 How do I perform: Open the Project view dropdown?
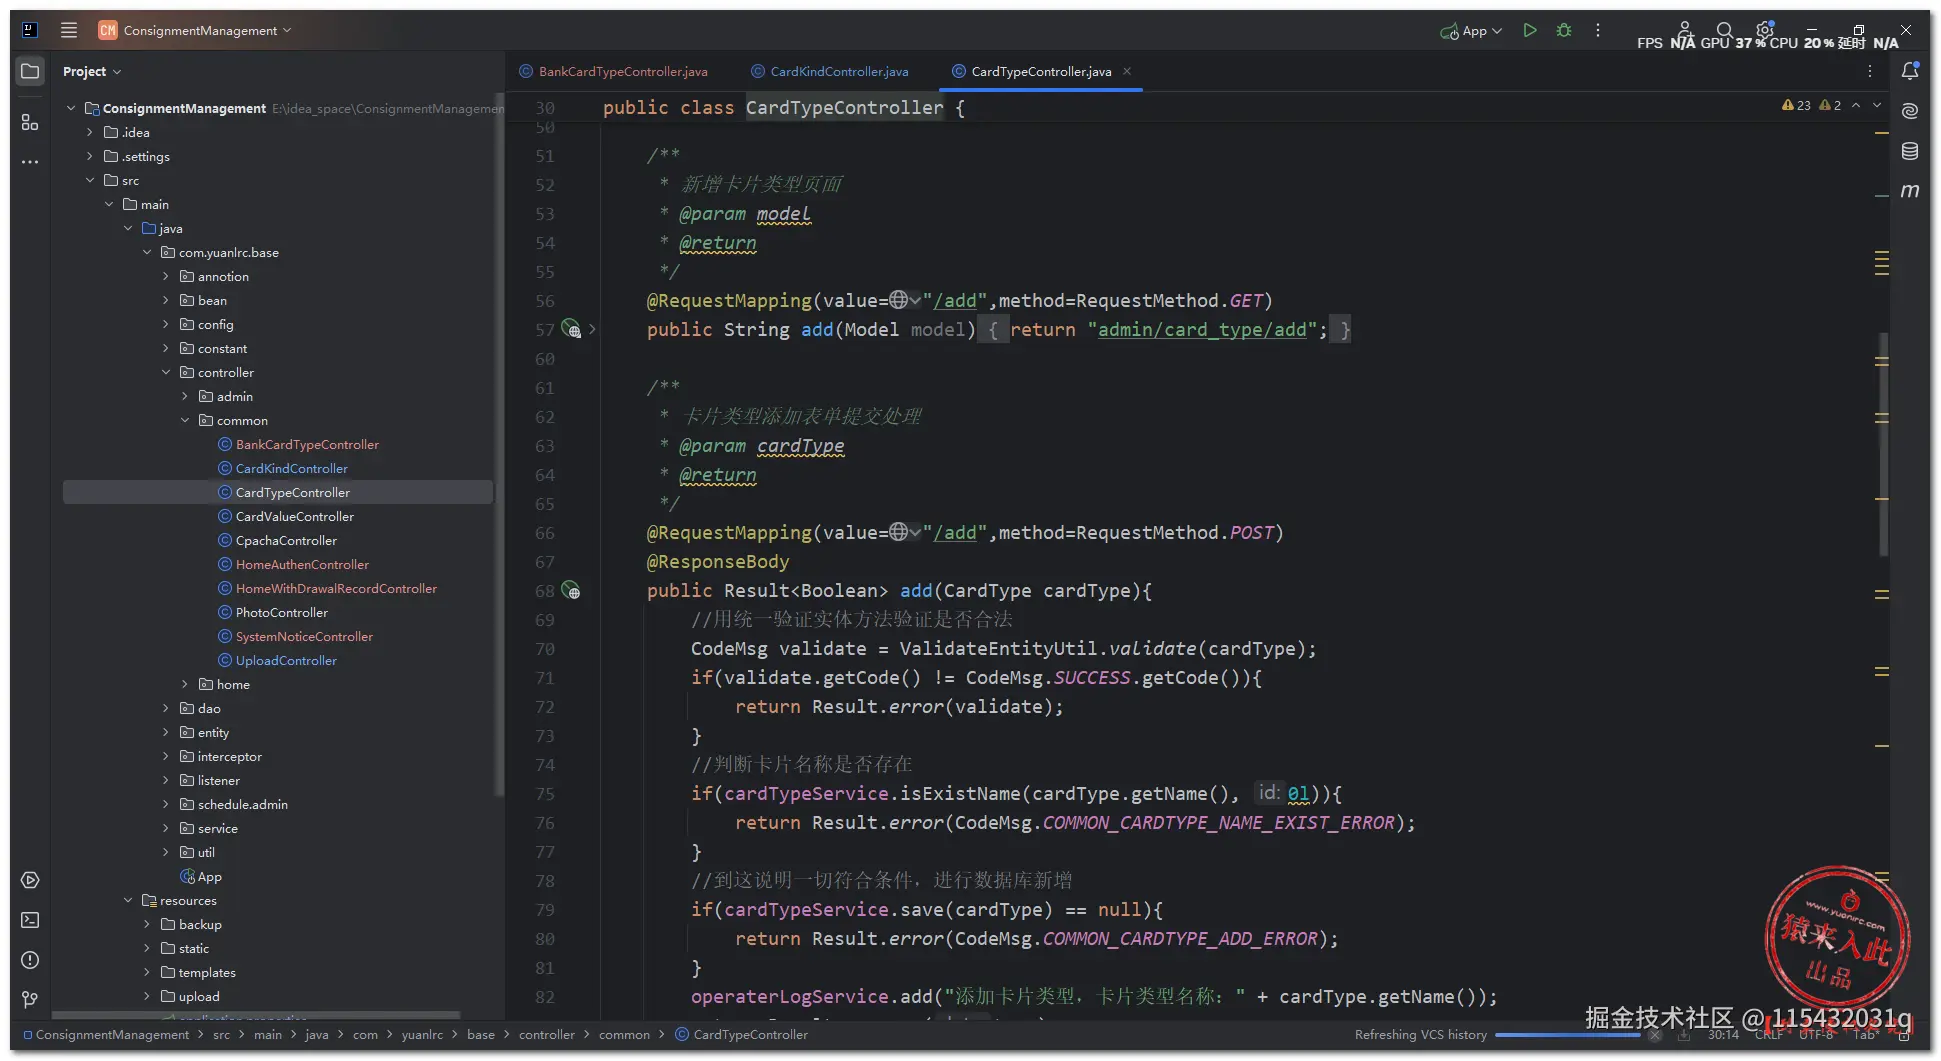[91, 72]
